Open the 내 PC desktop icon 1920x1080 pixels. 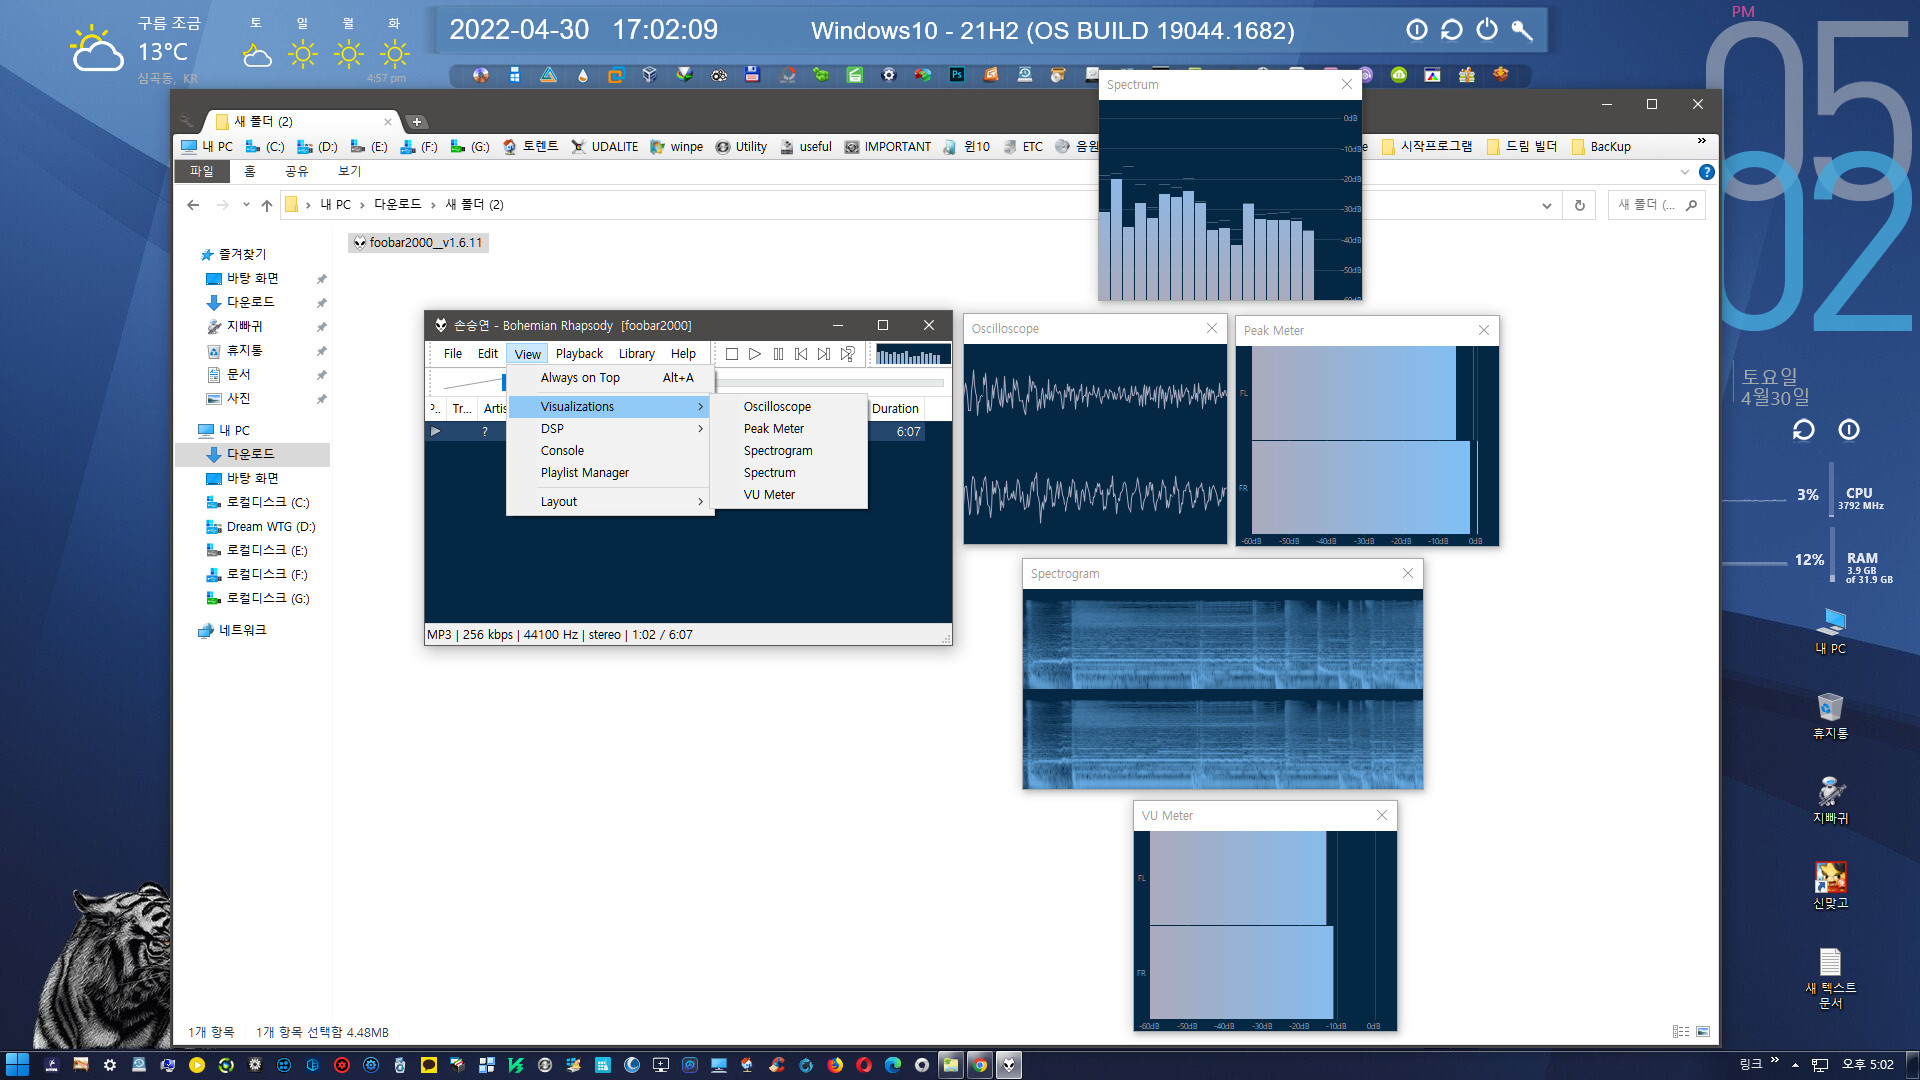tap(1830, 630)
